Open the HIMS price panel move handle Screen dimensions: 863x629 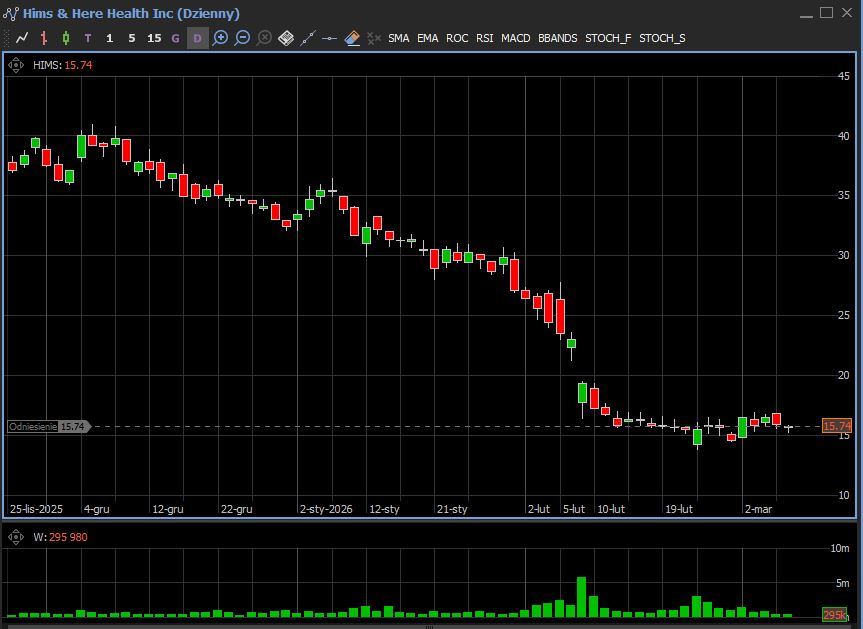pos(17,64)
